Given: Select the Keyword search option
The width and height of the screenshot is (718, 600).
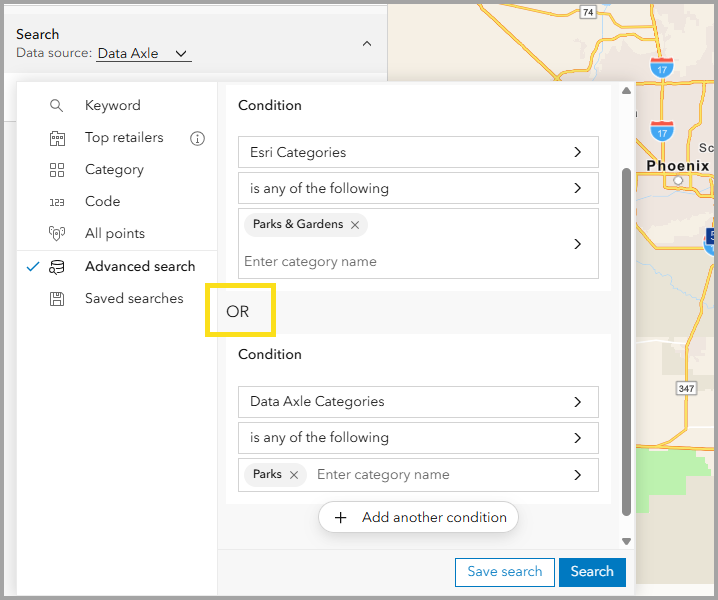Looking at the screenshot, I should (112, 106).
